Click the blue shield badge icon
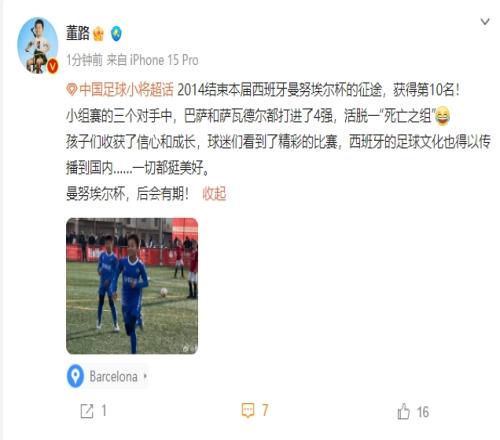Screen dimensions: 500x440 click(116, 34)
